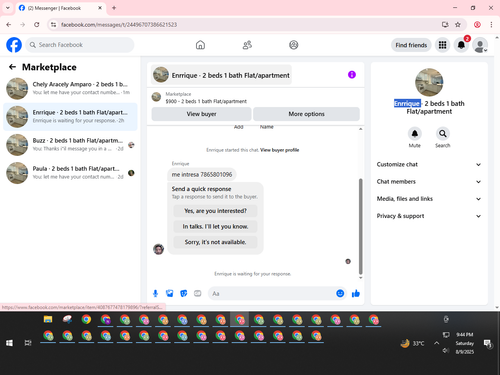Open the Friends icon in top navigation
The height and width of the screenshot is (375, 500).
[247, 45]
